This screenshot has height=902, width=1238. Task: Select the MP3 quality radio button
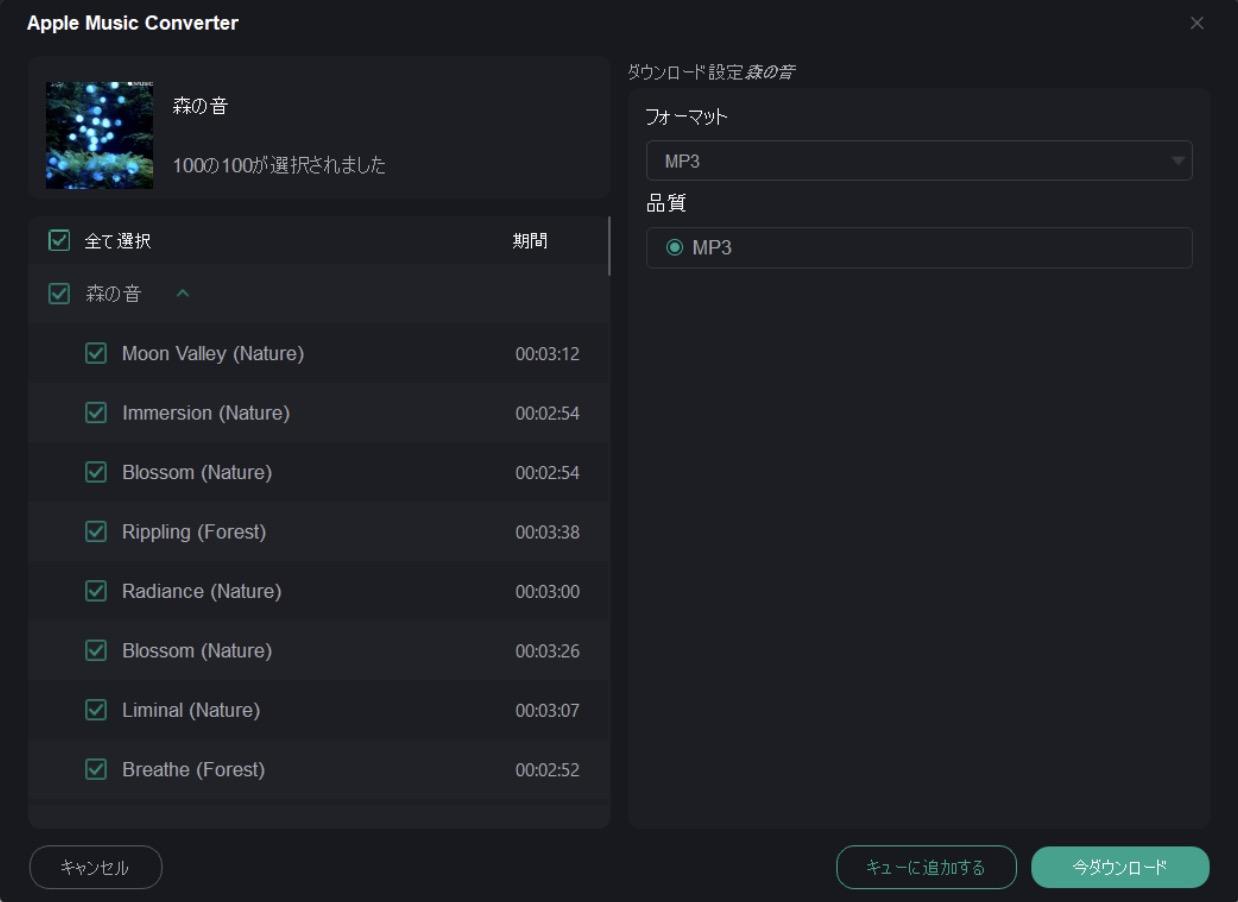tap(674, 248)
